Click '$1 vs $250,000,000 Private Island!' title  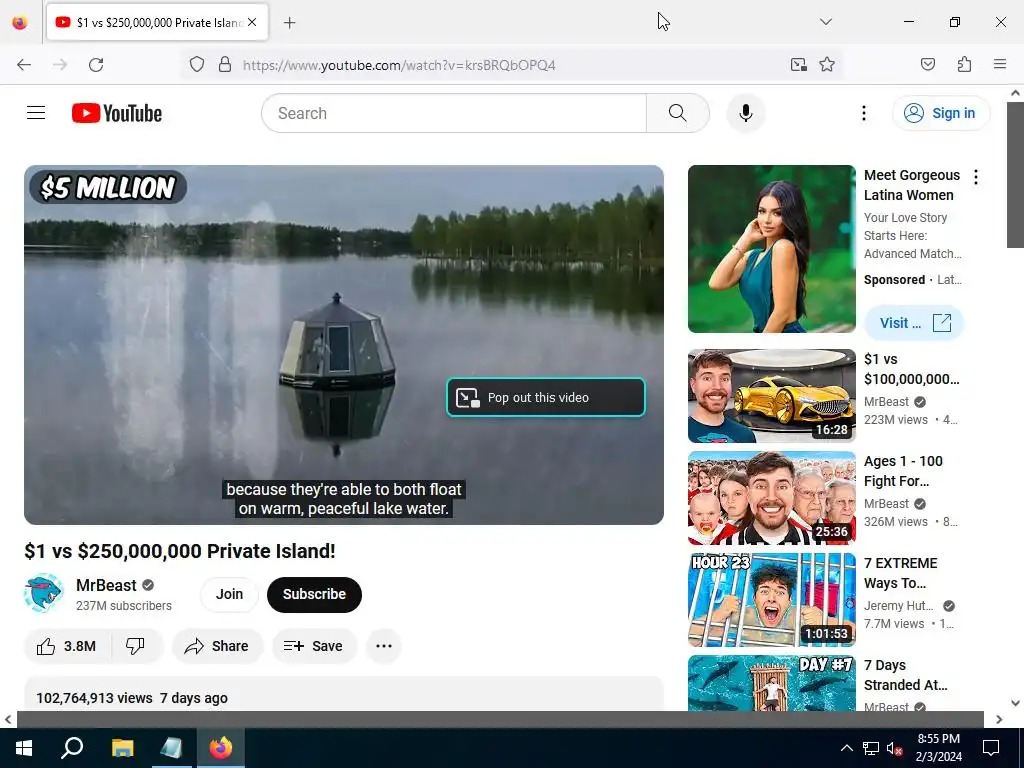(x=180, y=551)
